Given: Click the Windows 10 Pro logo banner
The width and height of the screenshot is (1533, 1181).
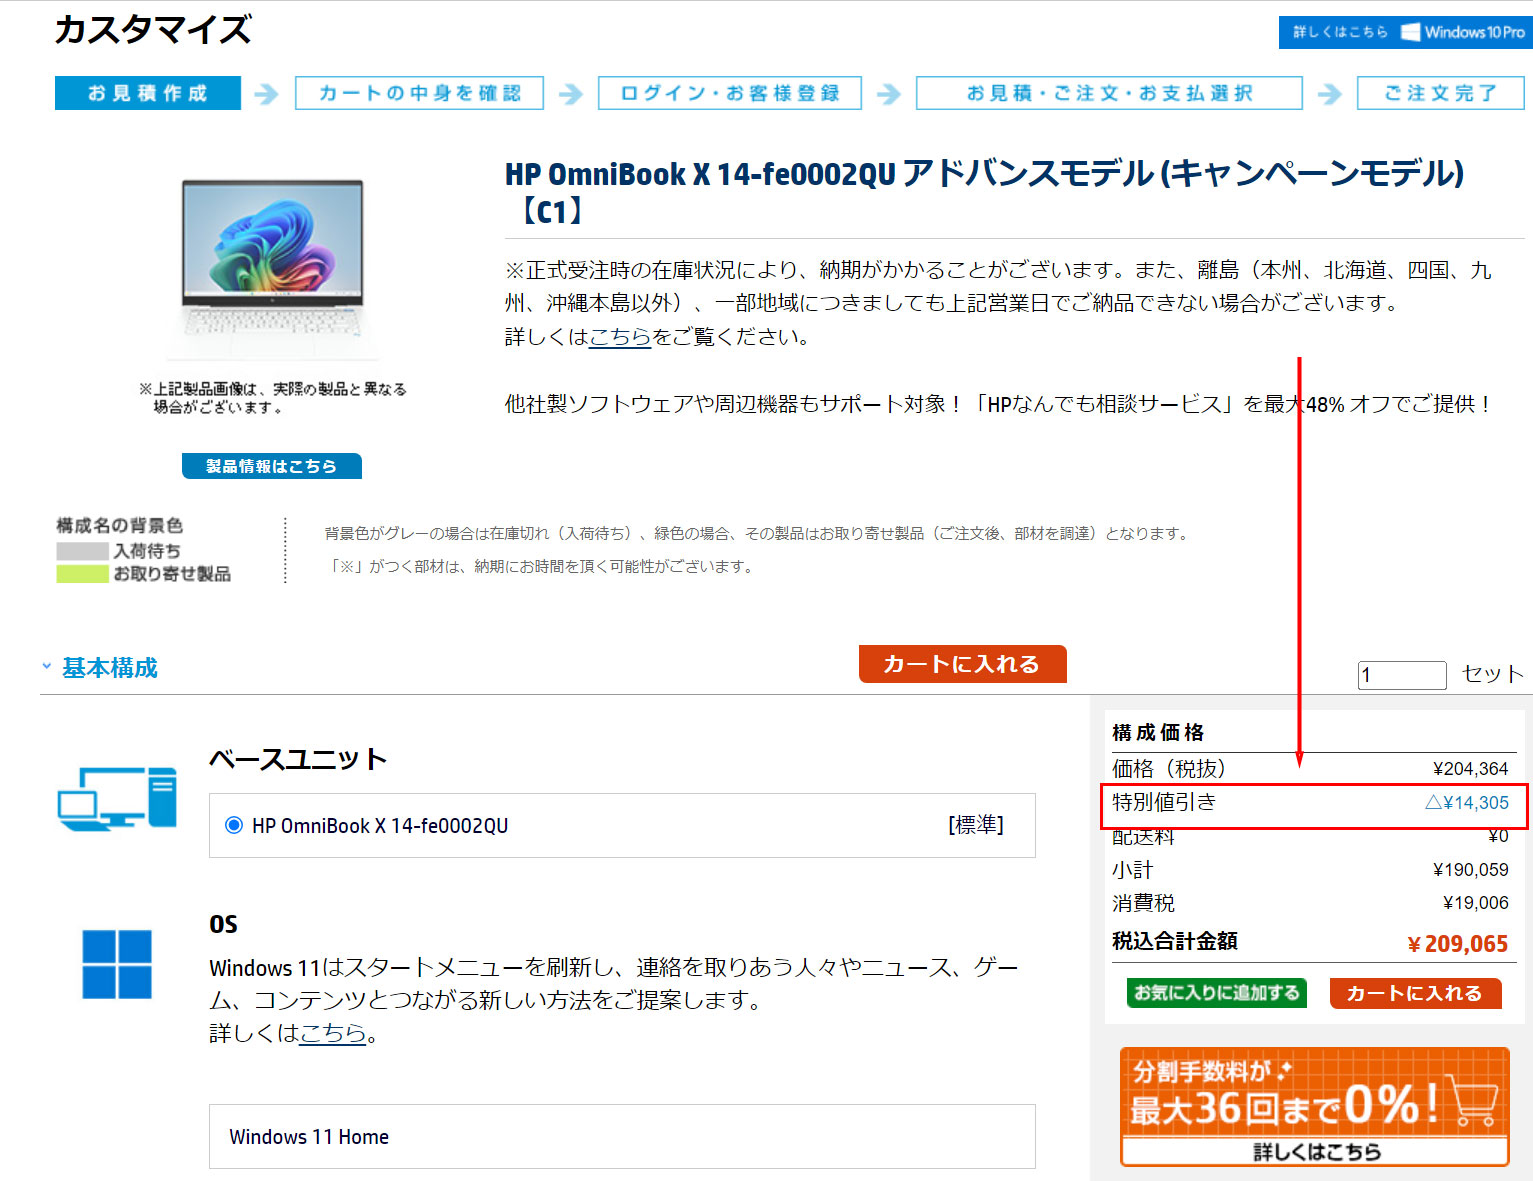Looking at the screenshot, I should tap(1403, 32).
